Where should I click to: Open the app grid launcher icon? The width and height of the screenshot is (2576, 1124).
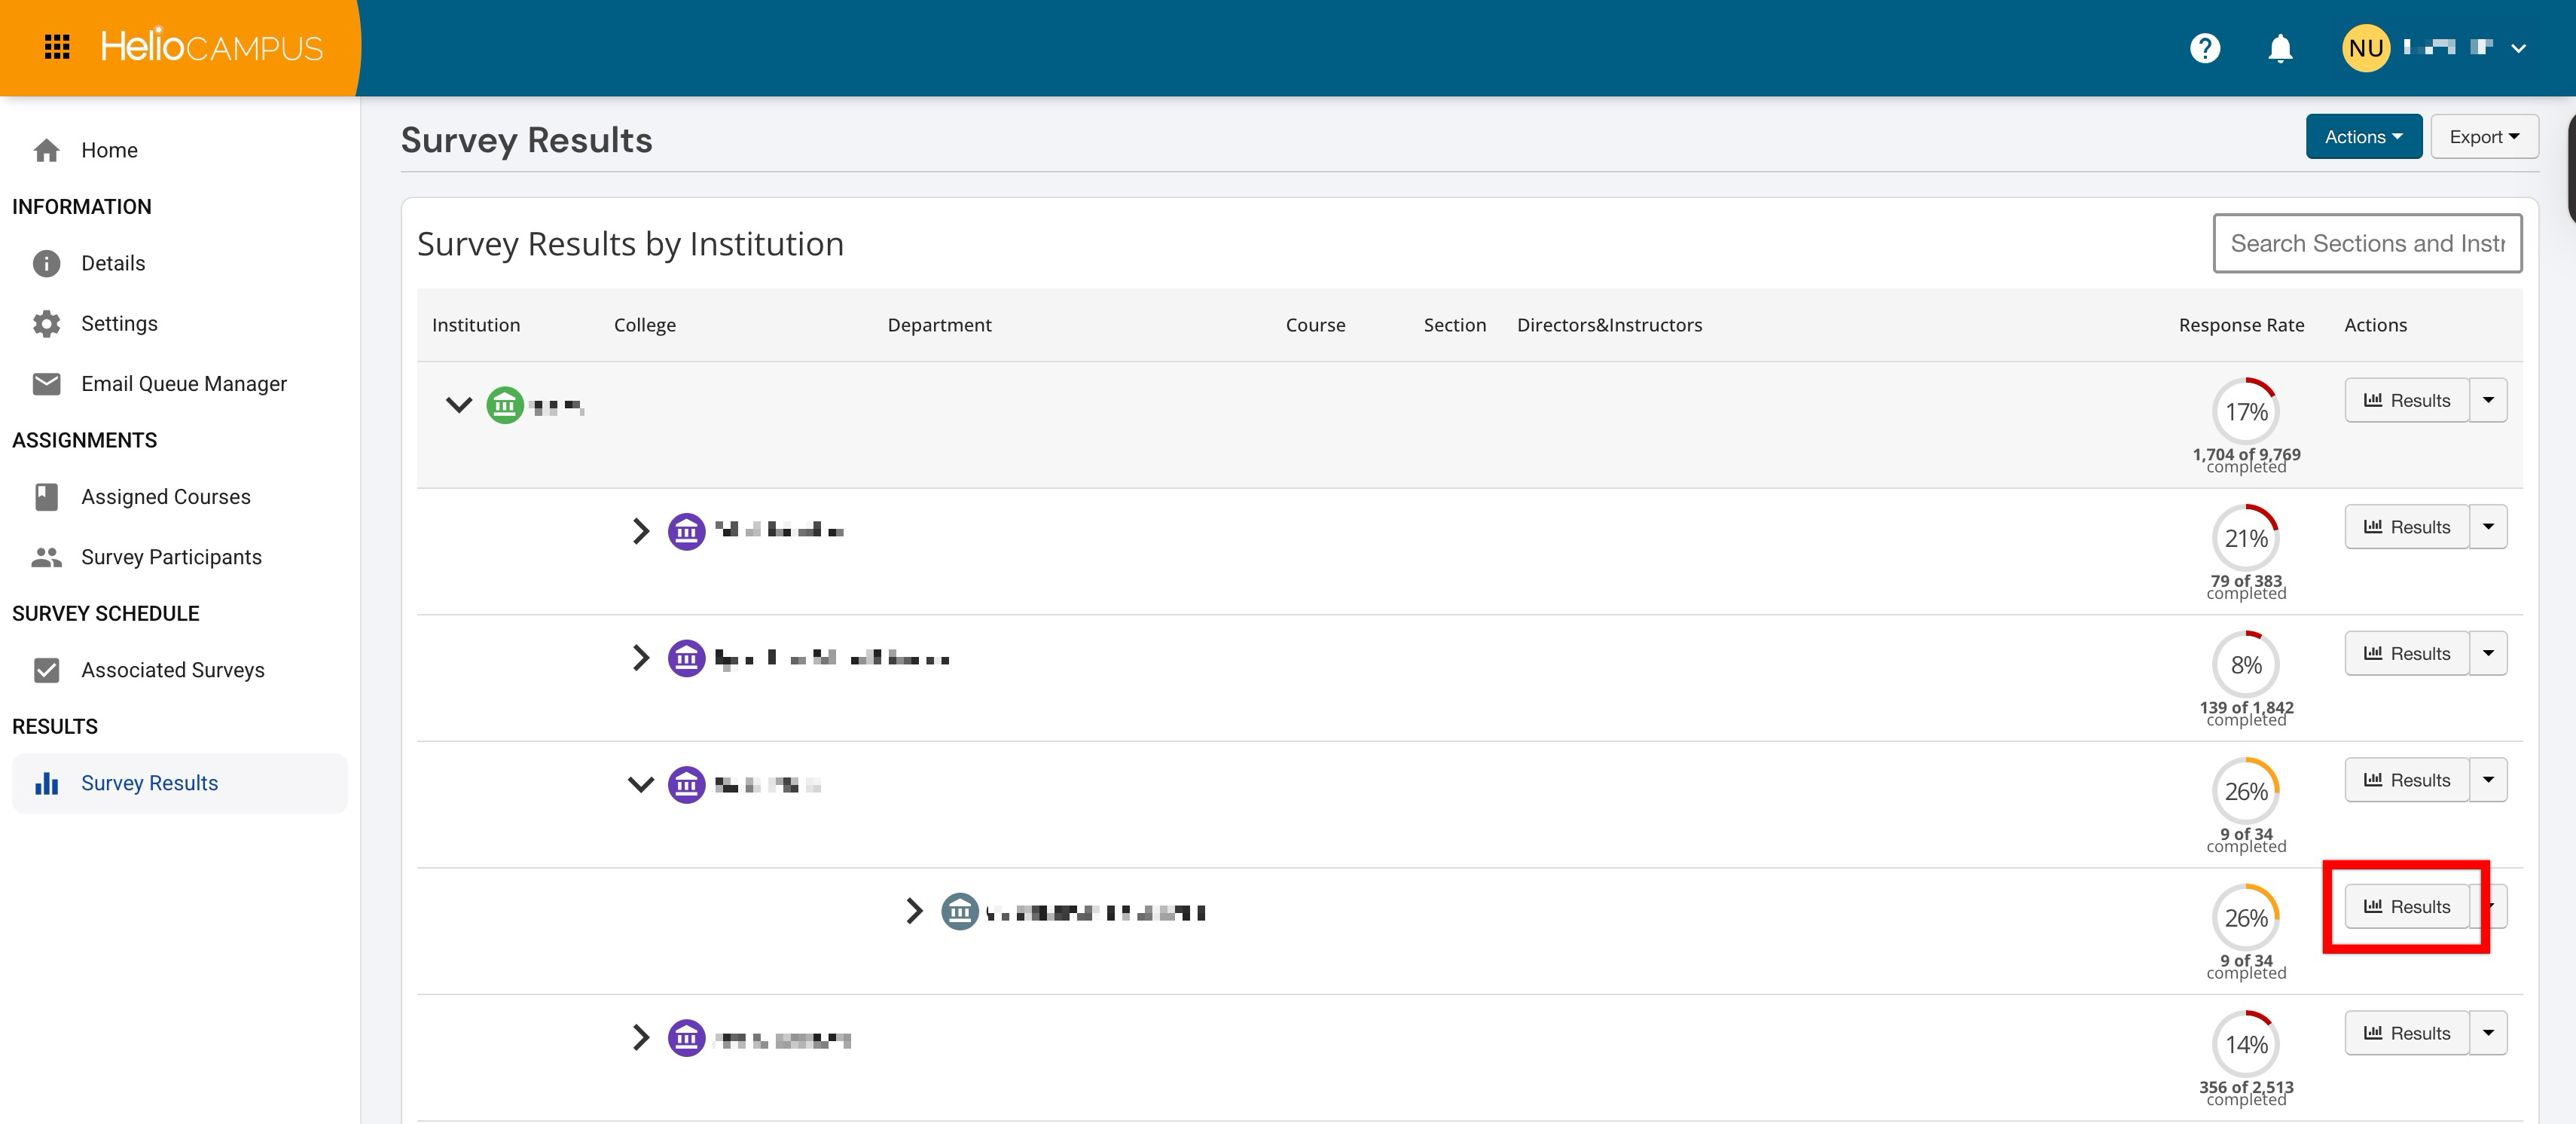point(57,47)
